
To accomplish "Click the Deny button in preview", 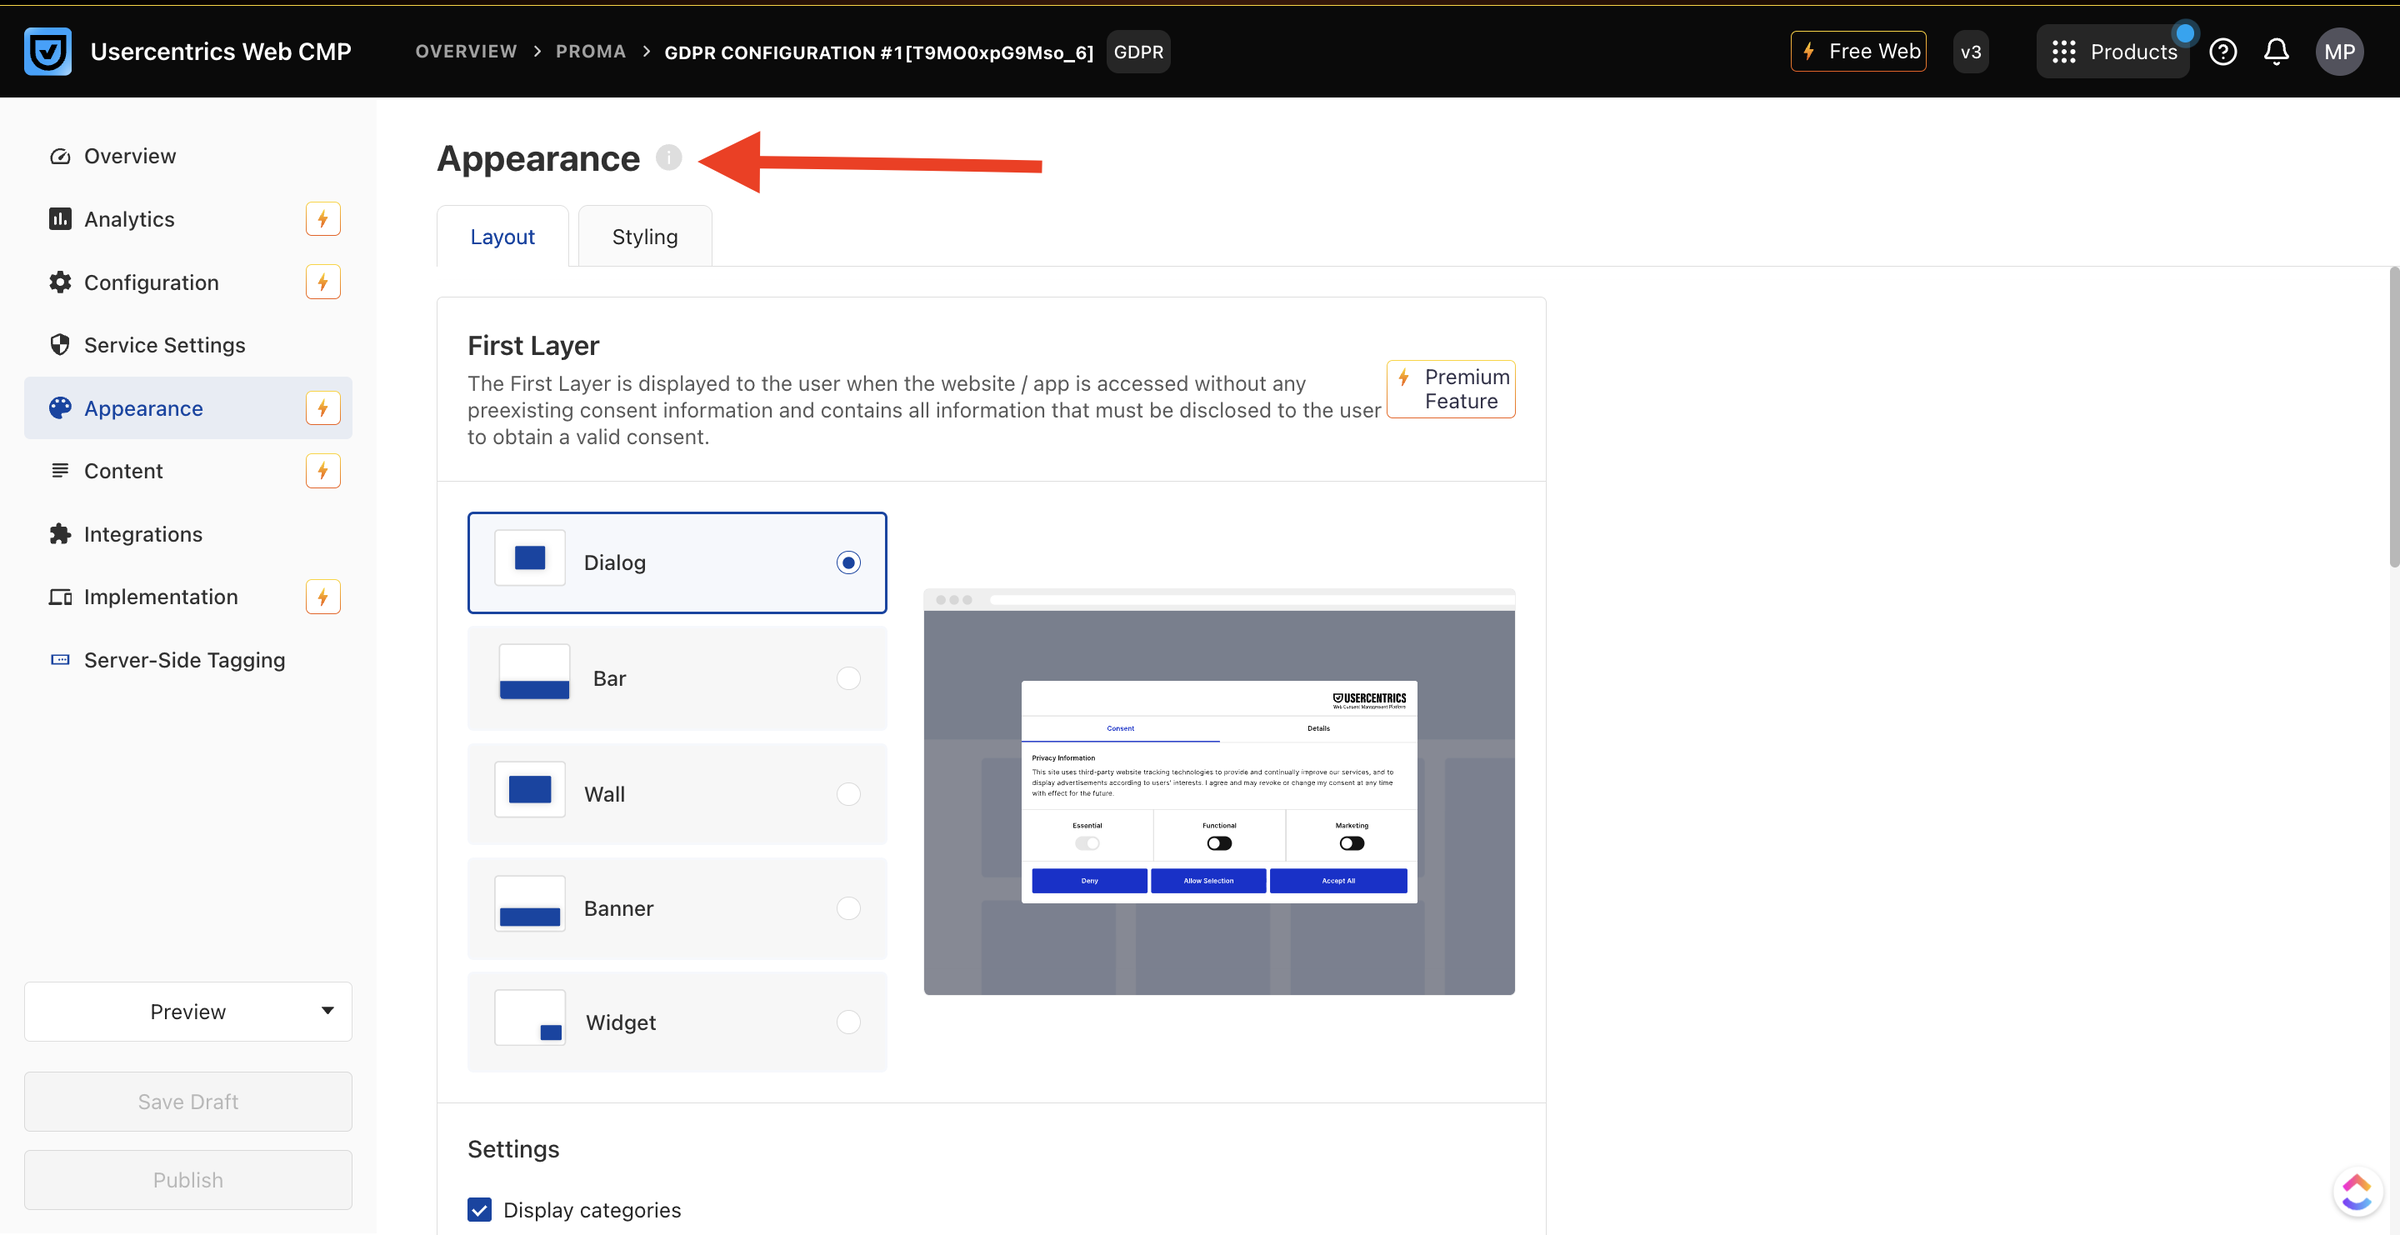I will point(1090,881).
